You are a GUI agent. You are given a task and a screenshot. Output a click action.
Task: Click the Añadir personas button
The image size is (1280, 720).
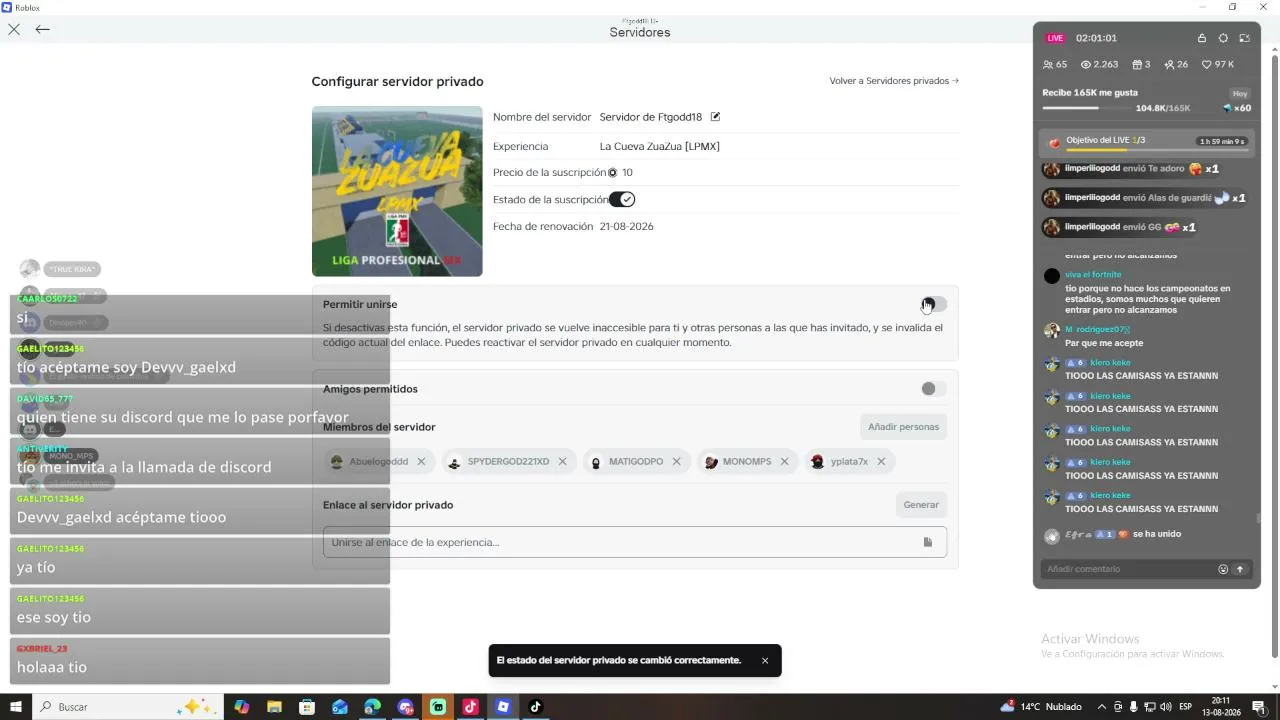point(903,427)
